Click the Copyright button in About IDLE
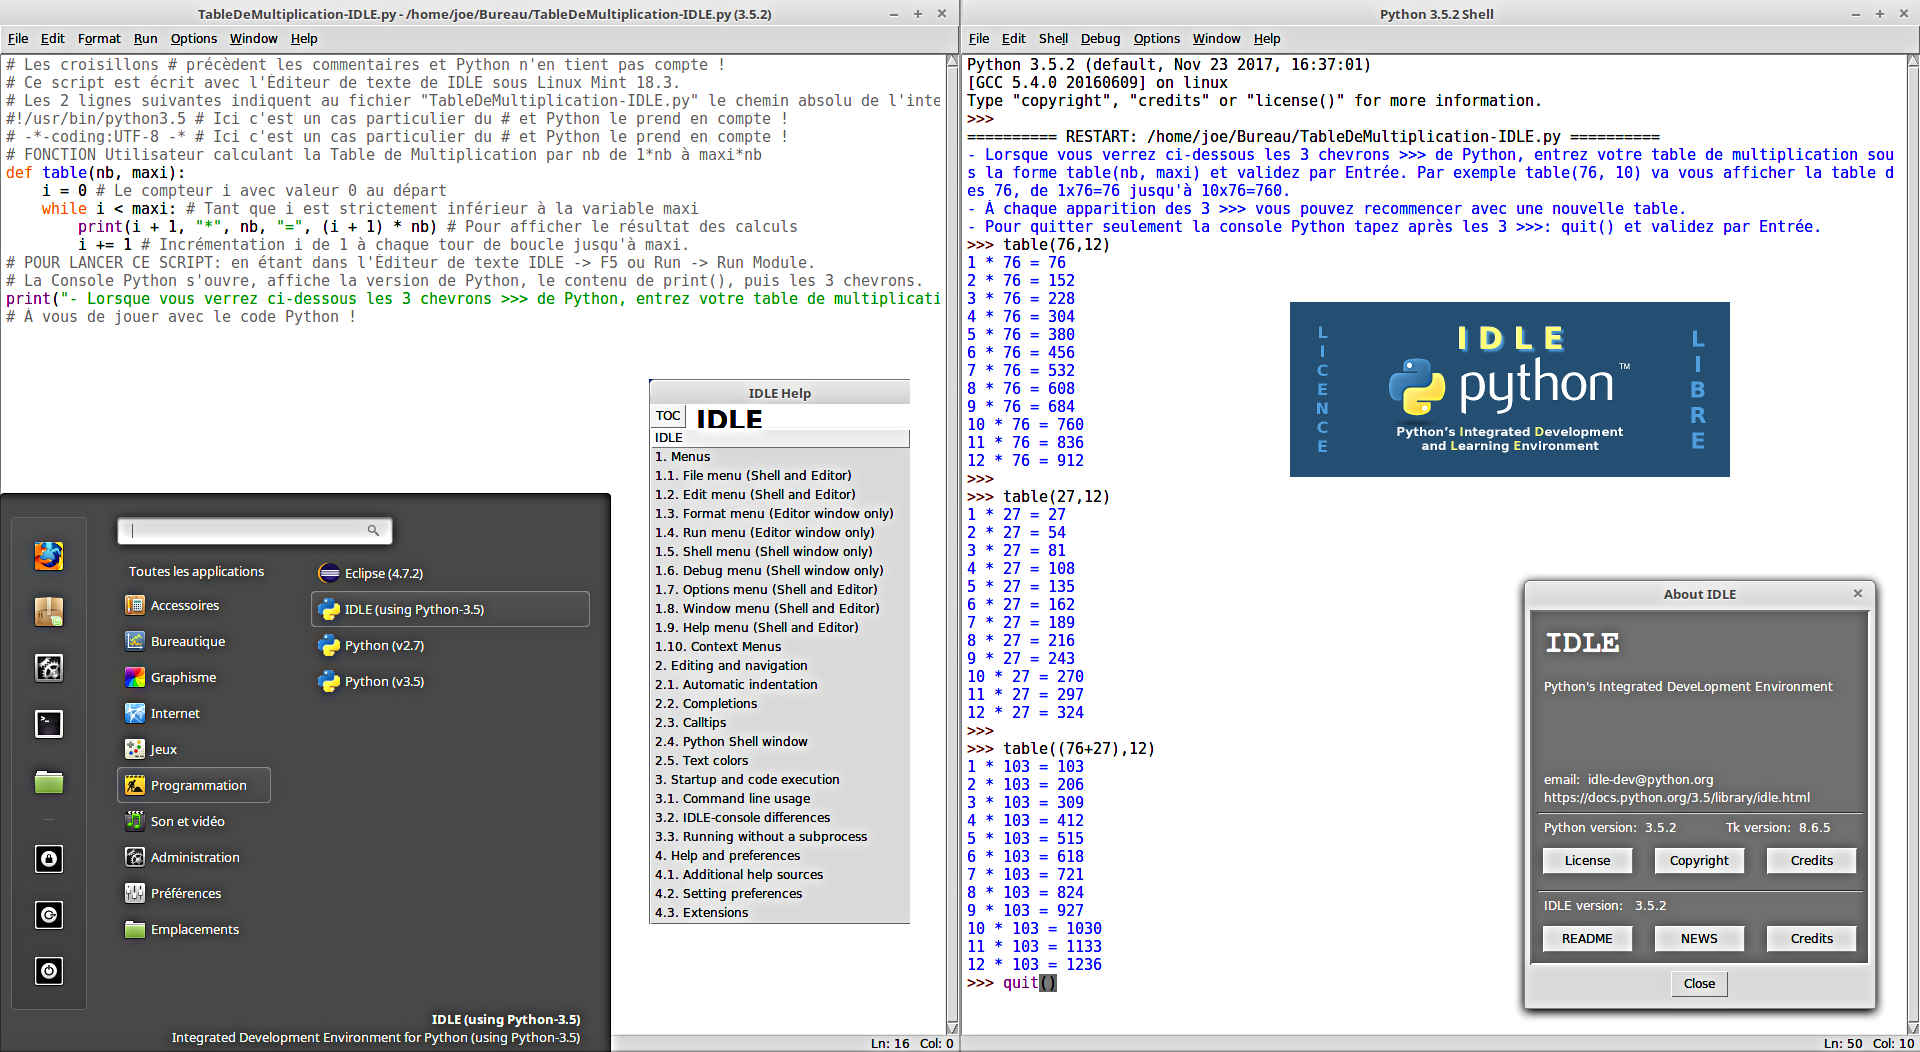This screenshot has height=1052, width=1920. 1699,860
